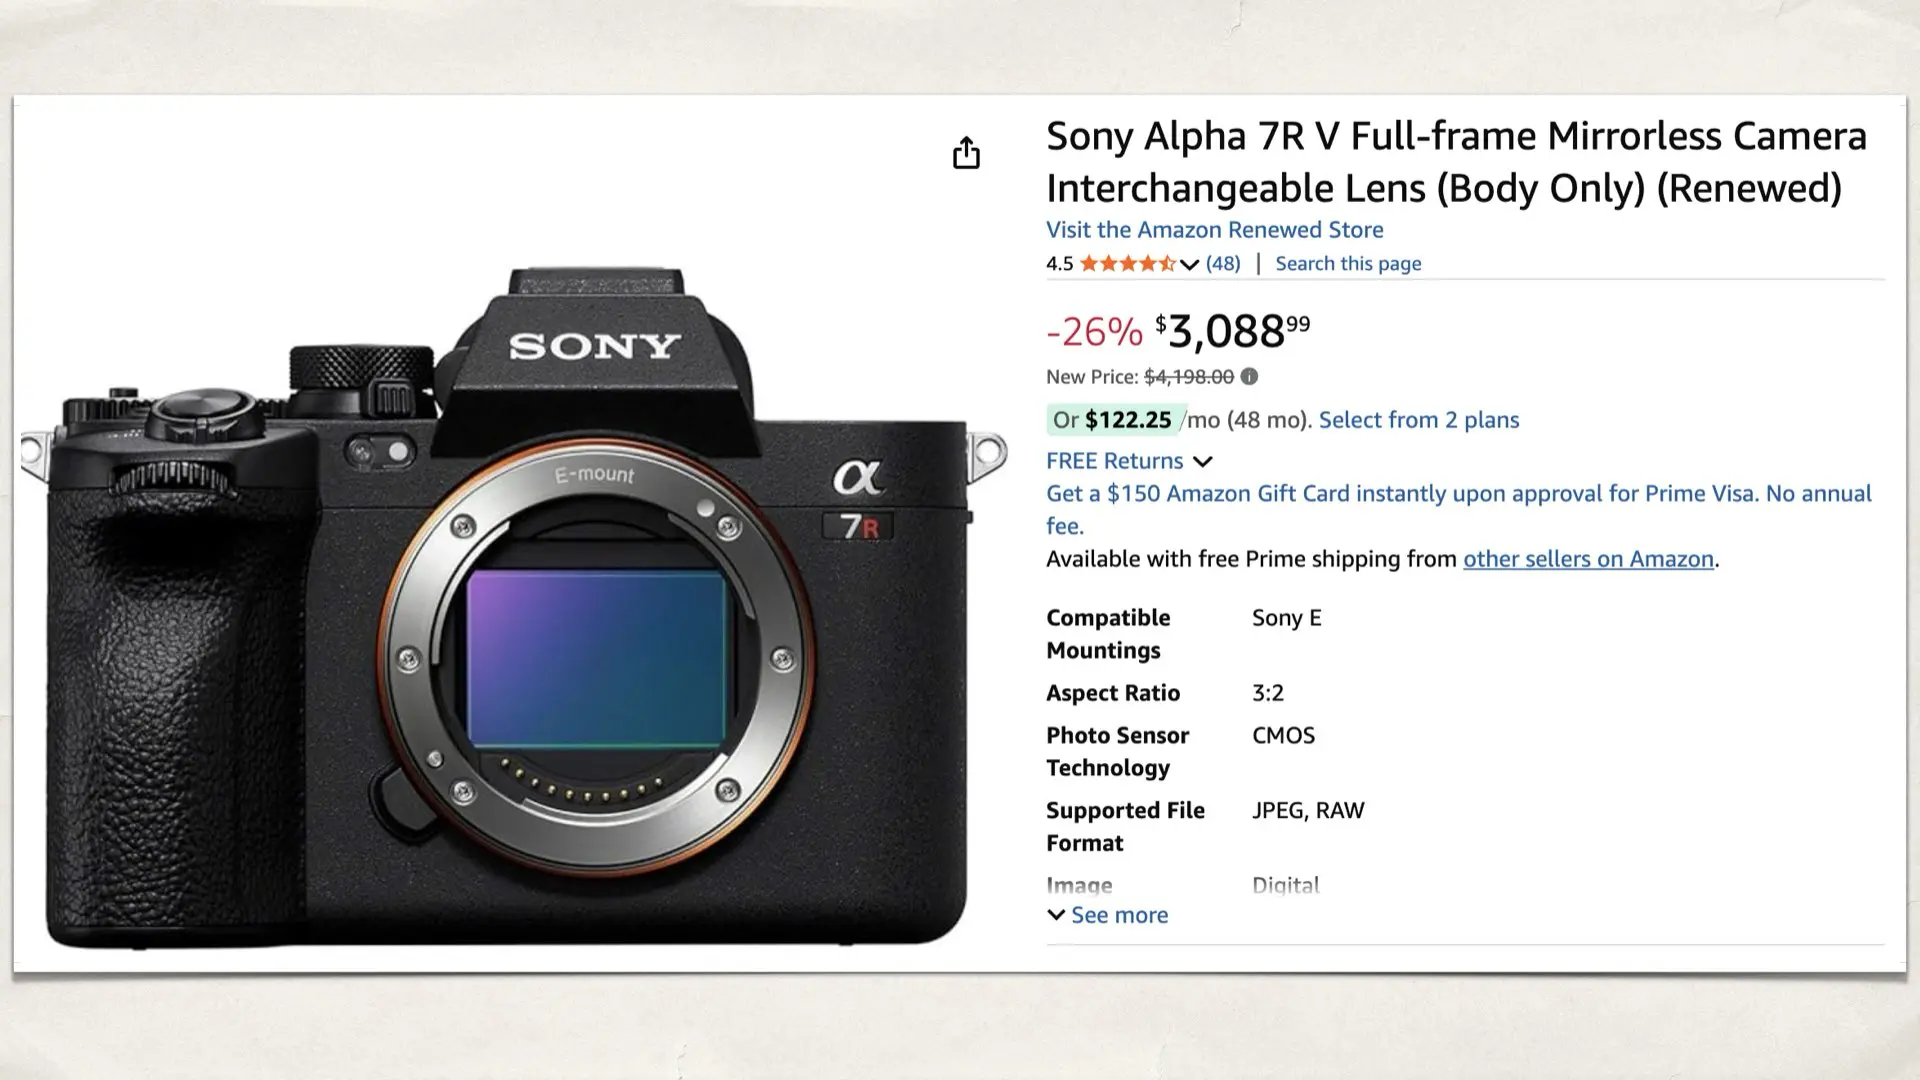
Task: Click the half-filled fifth star icon
Action: [x=1166, y=263]
